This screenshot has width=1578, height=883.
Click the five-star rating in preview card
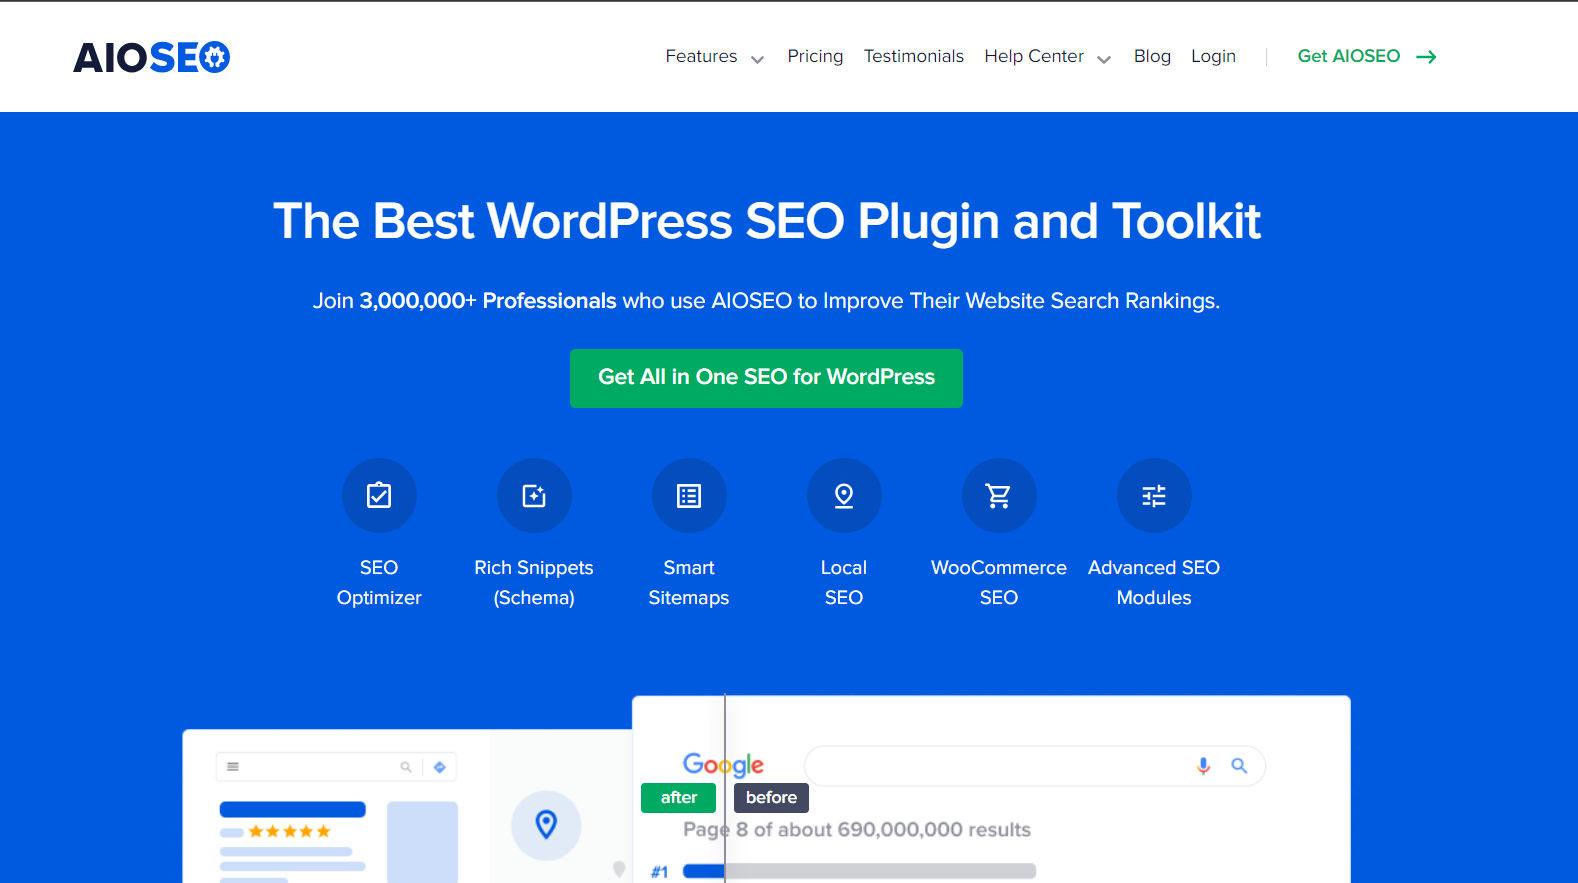pyautogui.click(x=289, y=831)
